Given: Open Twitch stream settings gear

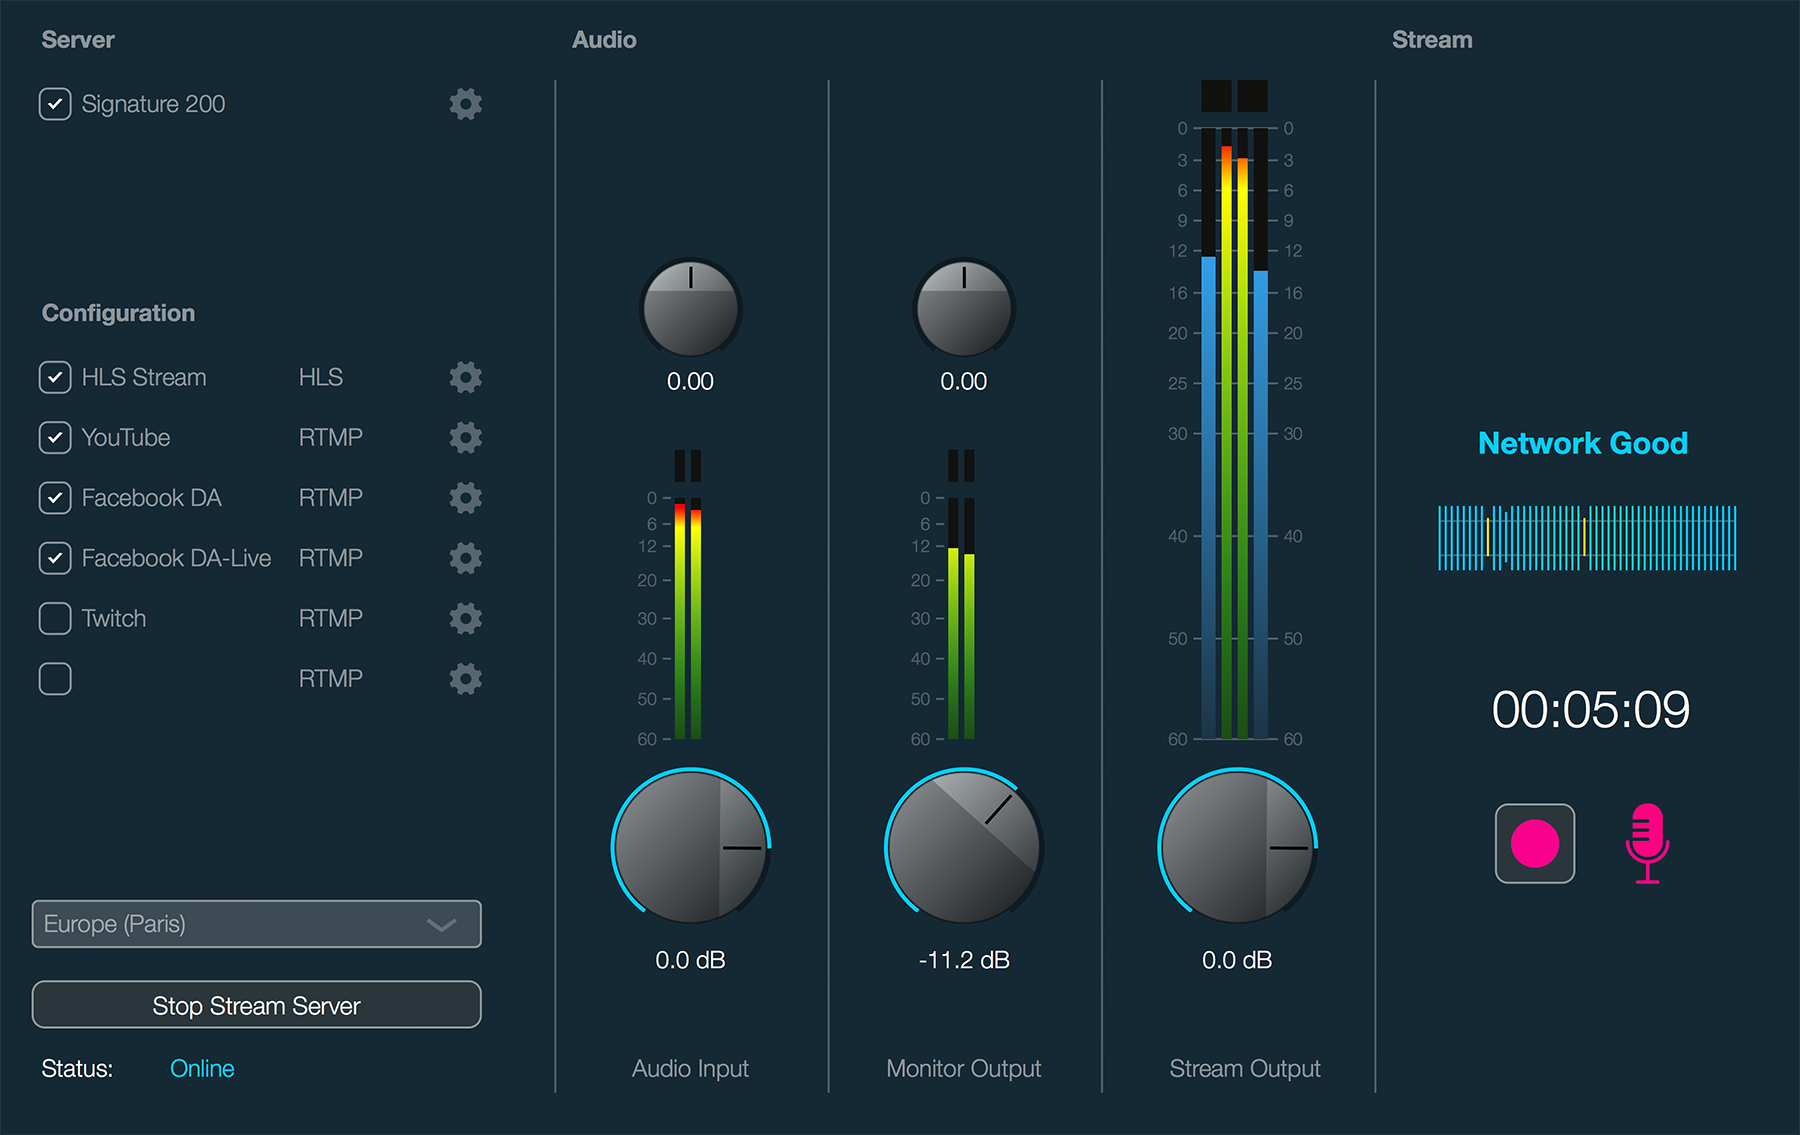Looking at the screenshot, I should 464,618.
